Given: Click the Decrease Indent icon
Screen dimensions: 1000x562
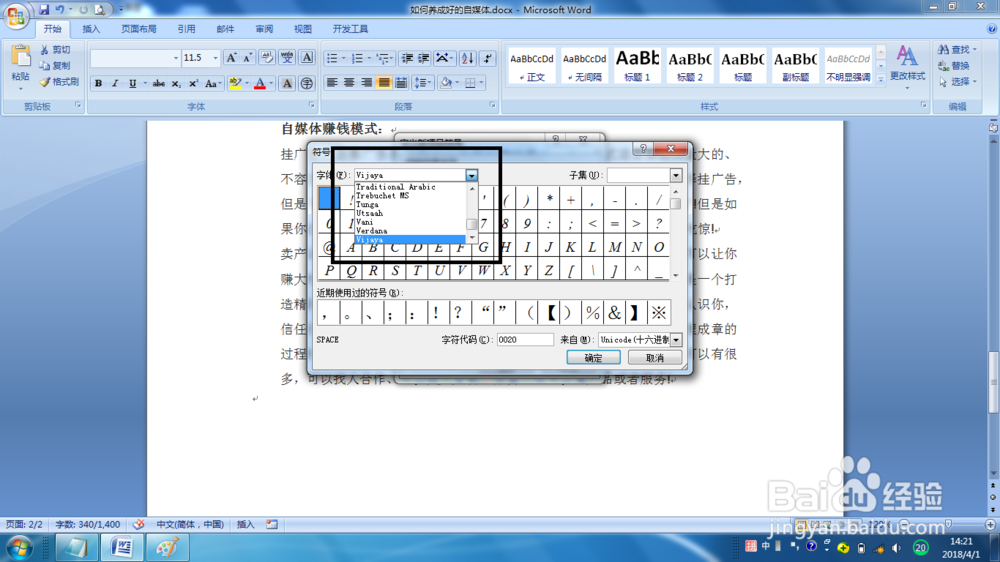Looking at the screenshot, I should [407, 58].
